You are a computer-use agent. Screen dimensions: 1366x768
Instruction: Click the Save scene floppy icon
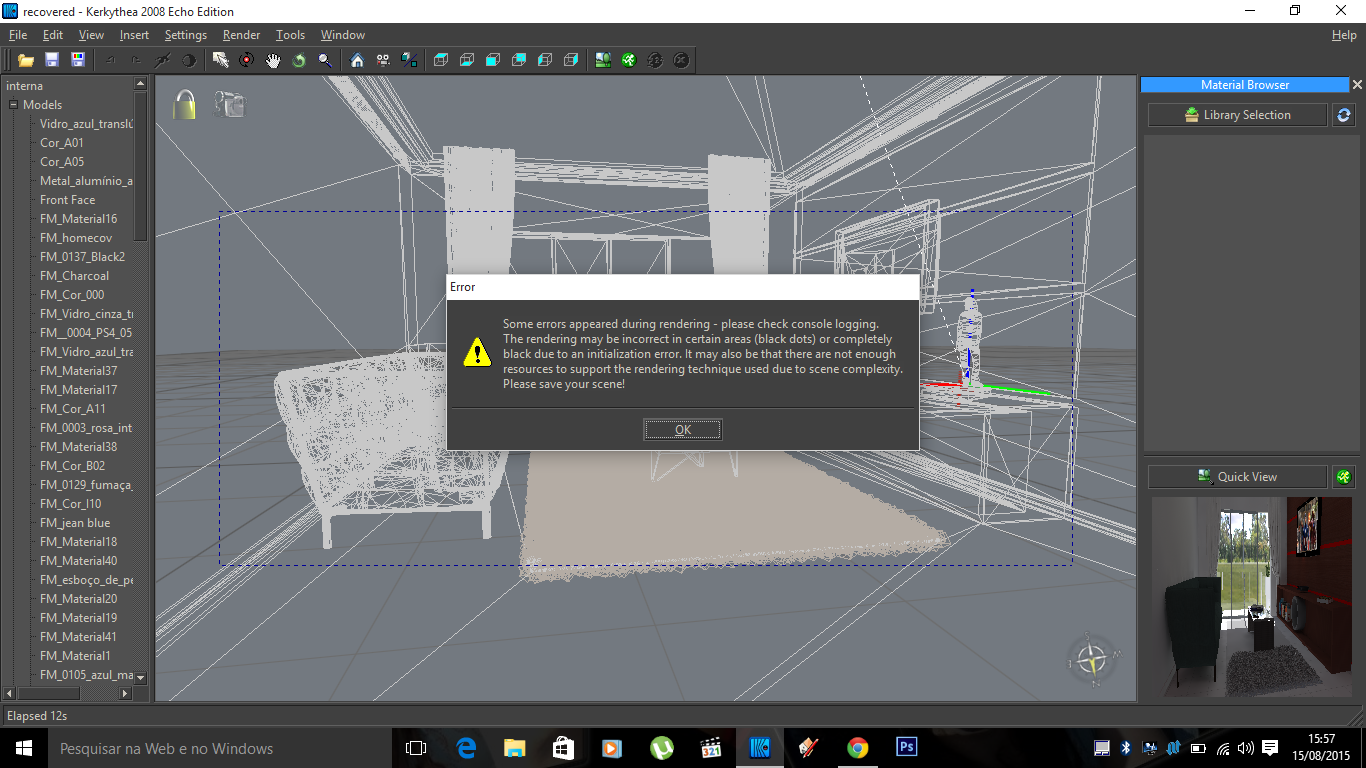click(x=52, y=60)
